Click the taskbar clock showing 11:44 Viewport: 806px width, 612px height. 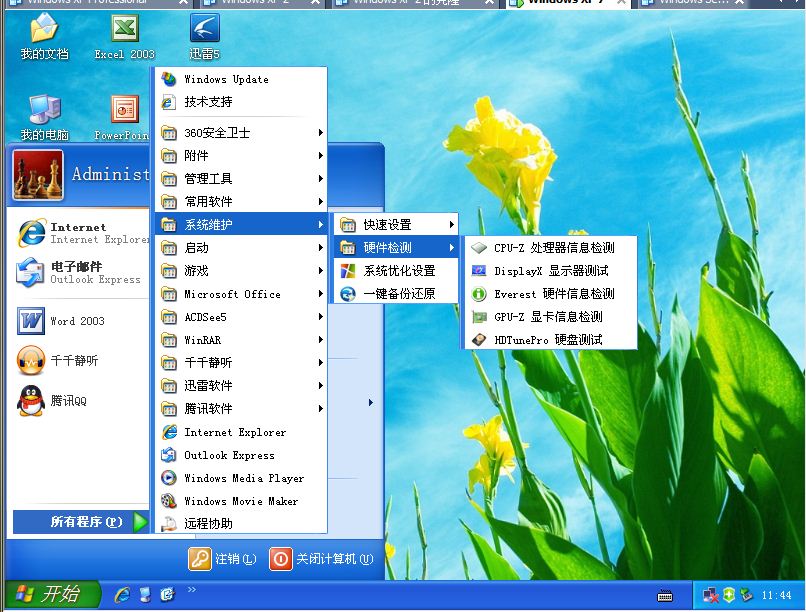(x=777, y=595)
